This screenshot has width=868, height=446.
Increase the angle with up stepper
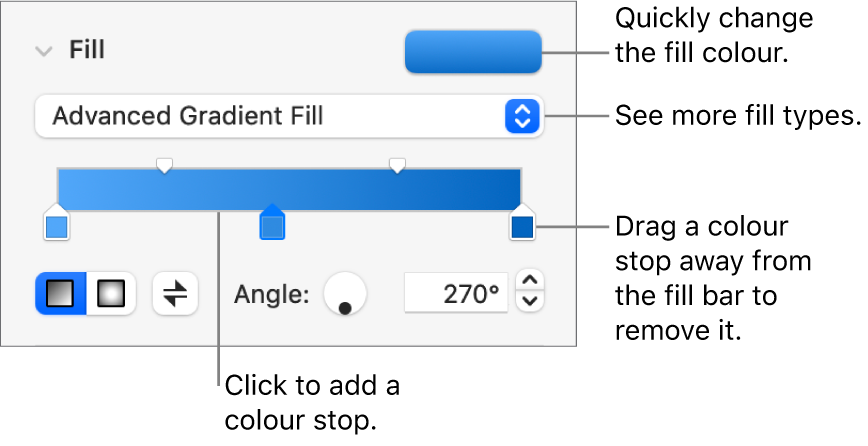(x=532, y=283)
